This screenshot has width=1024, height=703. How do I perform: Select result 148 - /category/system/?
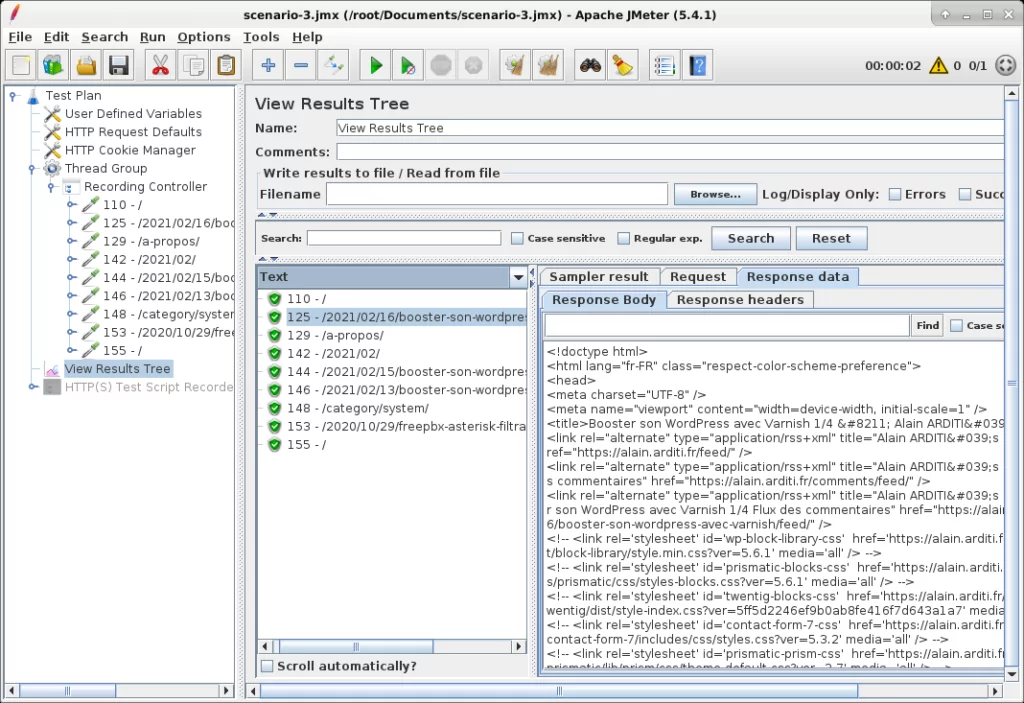358,408
